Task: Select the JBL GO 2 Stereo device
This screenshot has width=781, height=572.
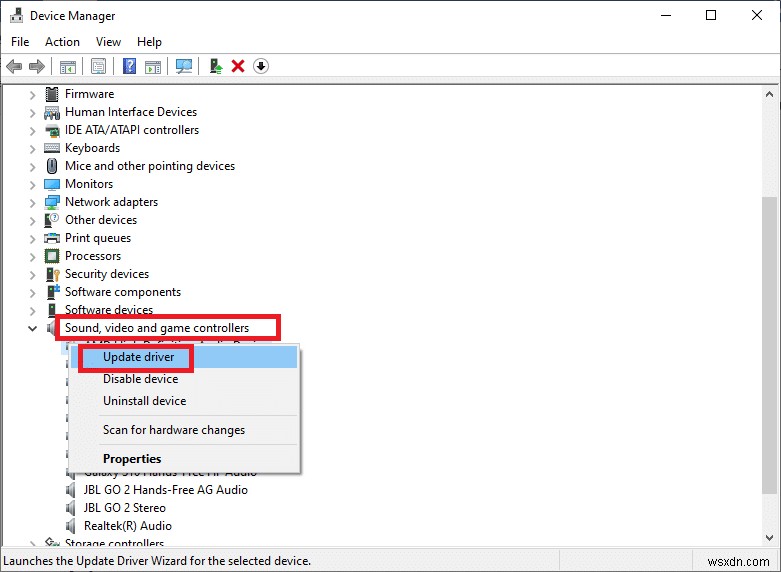Action: coord(125,508)
